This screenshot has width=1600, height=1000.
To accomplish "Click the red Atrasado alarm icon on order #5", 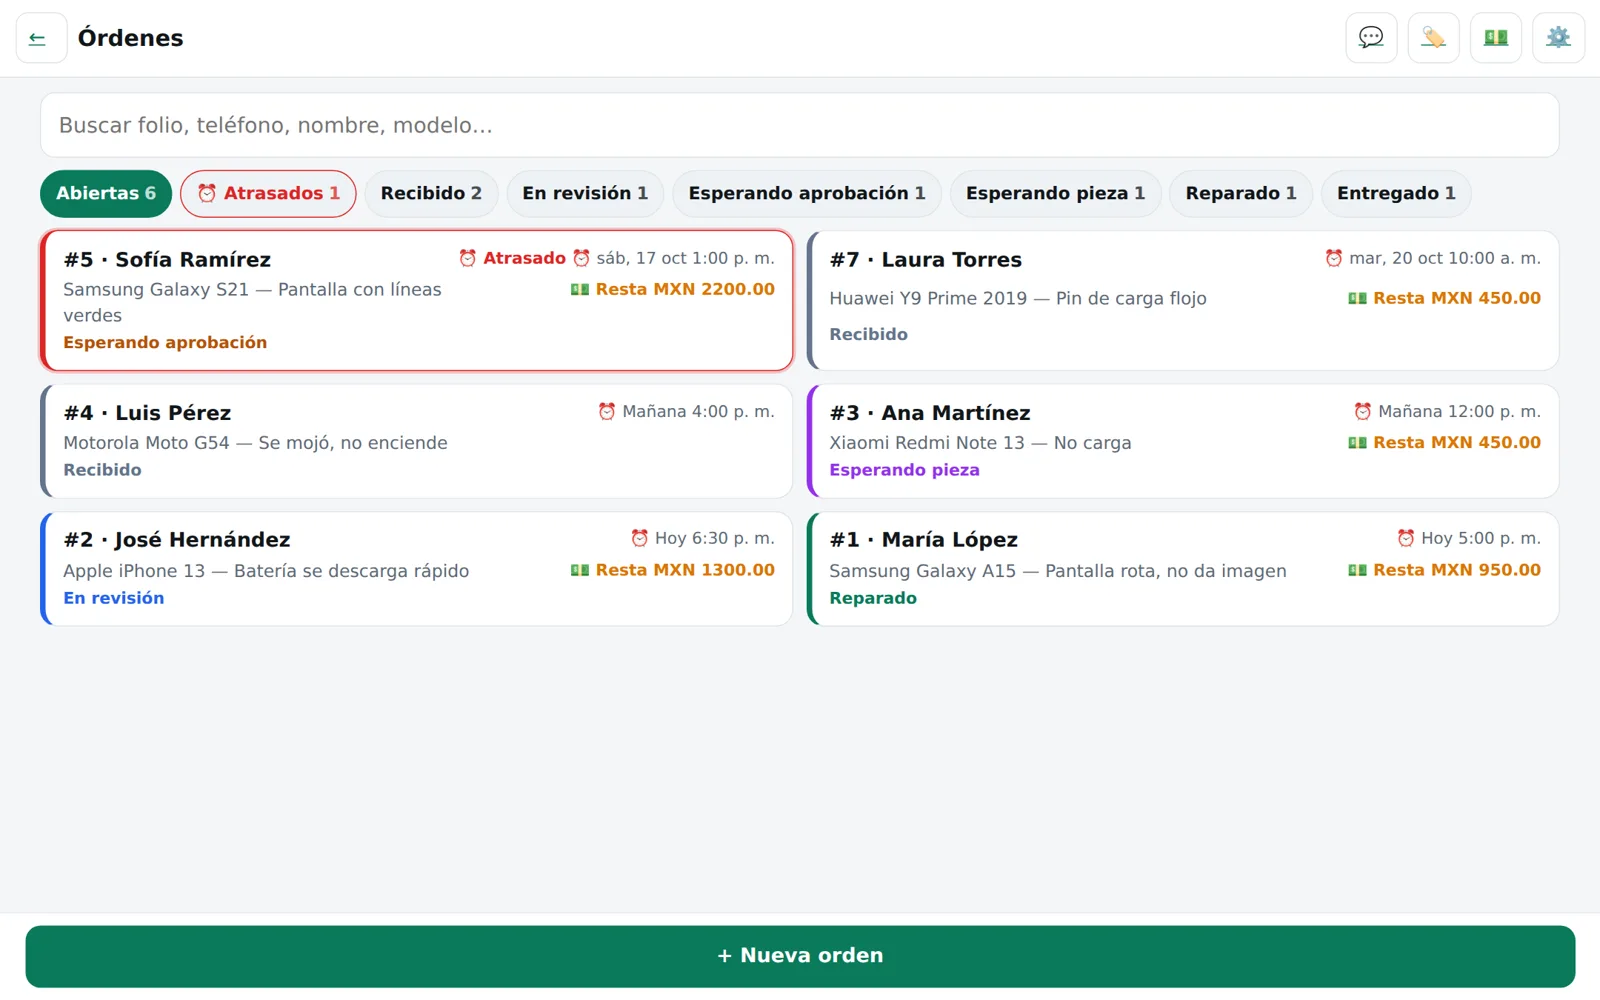I will coord(467,258).
